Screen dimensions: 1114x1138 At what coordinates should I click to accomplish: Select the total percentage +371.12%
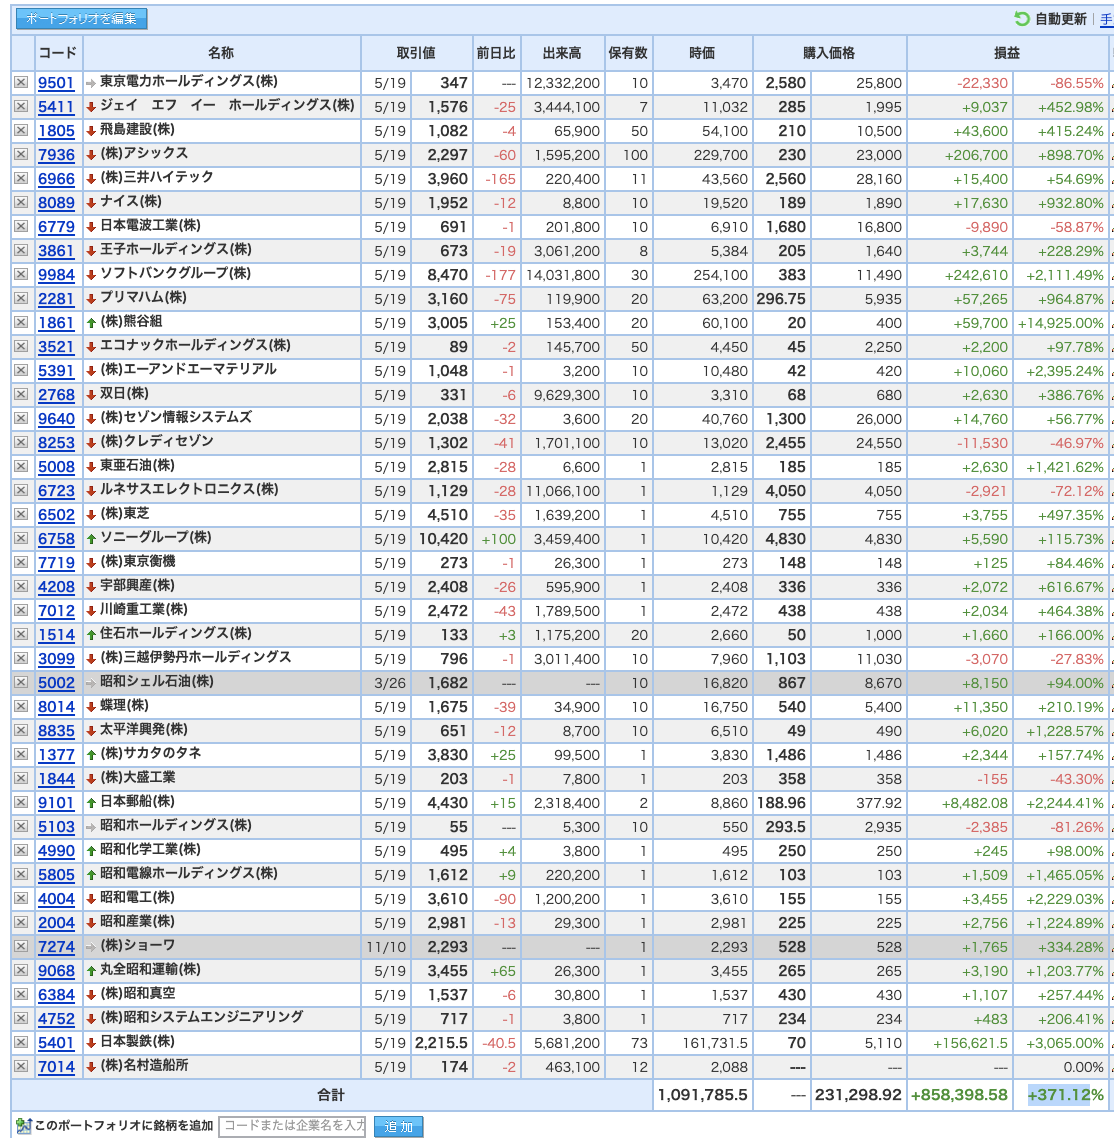(x=1065, y=1094)
